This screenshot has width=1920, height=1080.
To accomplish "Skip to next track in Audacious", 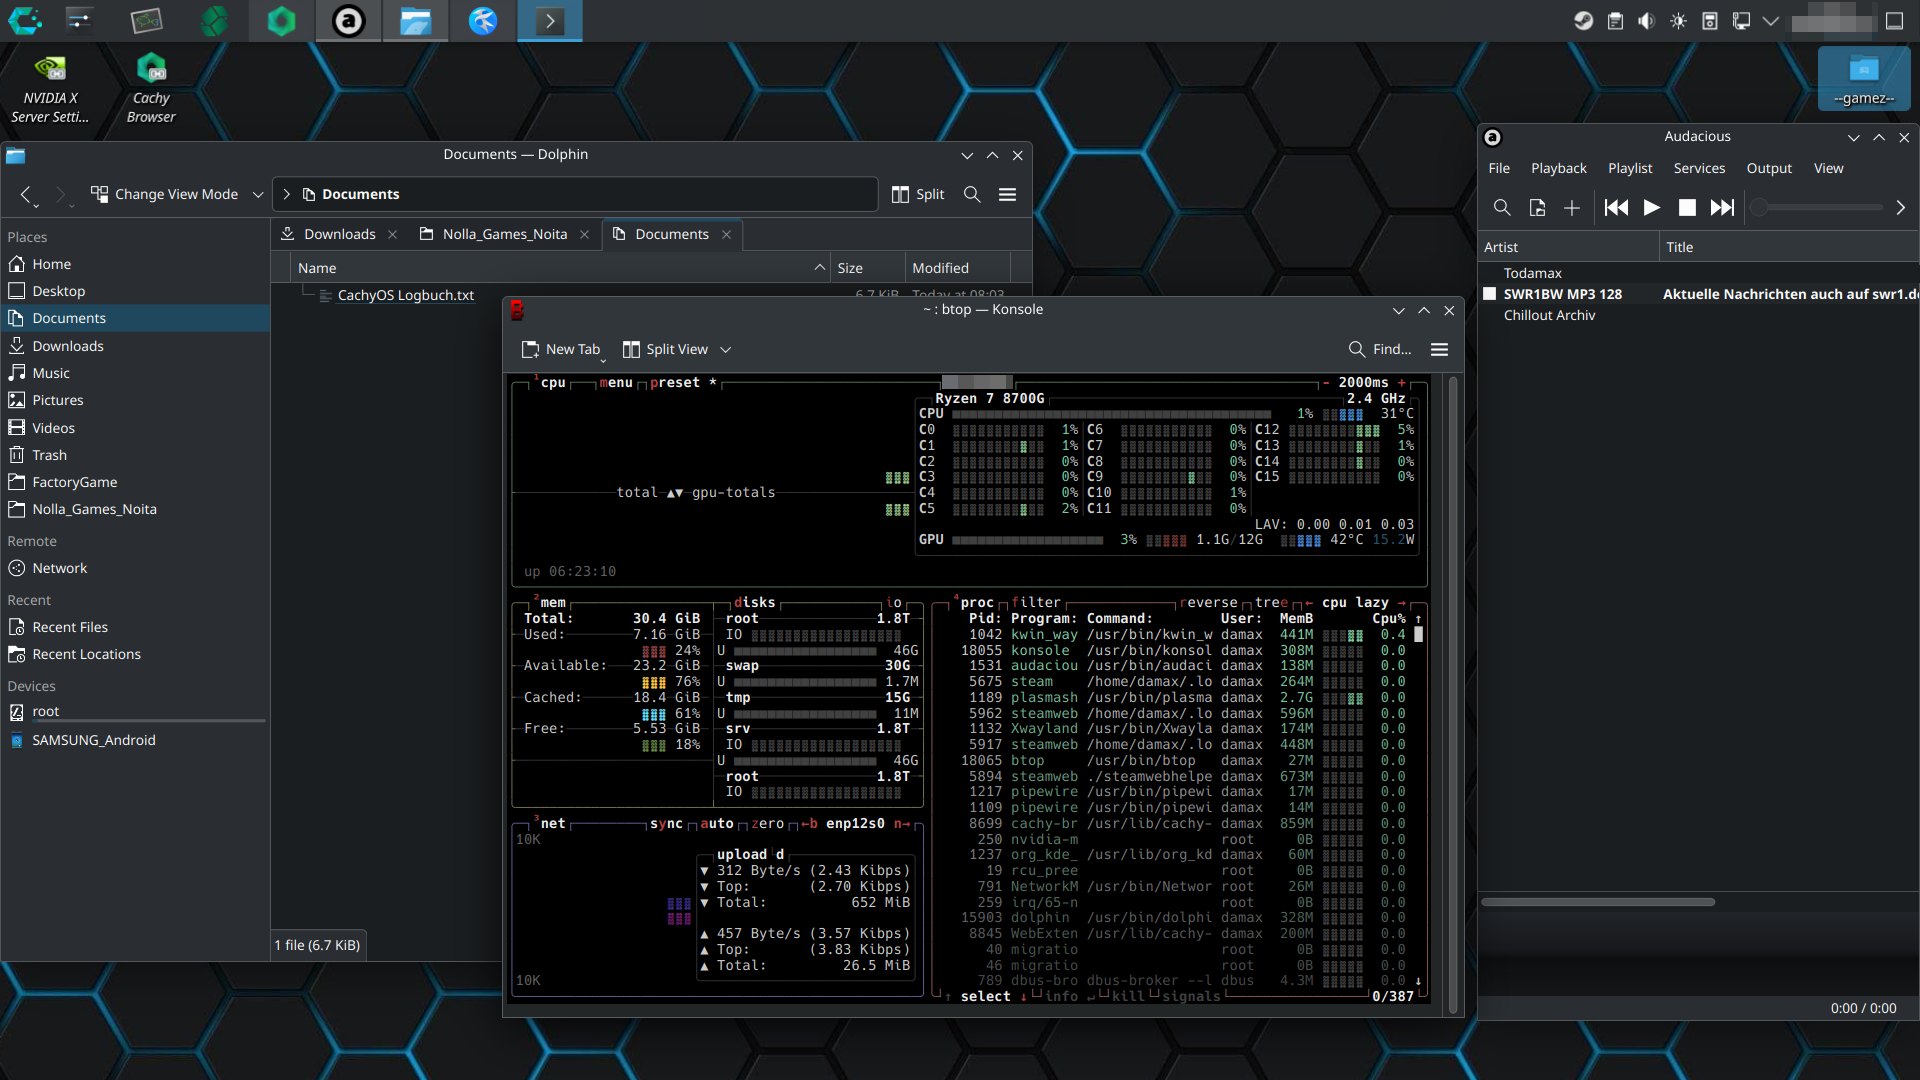I will [1722, 207].
